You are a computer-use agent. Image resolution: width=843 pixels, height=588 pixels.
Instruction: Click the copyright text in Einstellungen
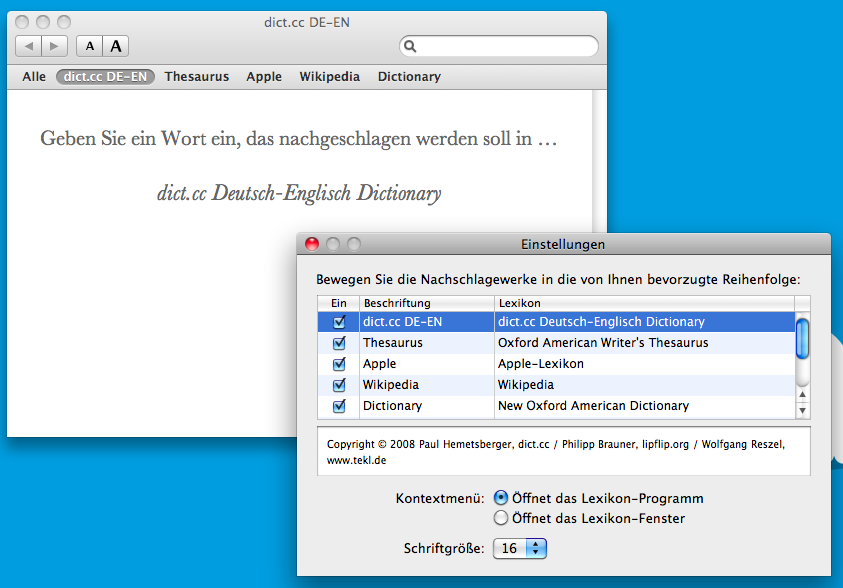pyautogui.click(x=556, y=452)
